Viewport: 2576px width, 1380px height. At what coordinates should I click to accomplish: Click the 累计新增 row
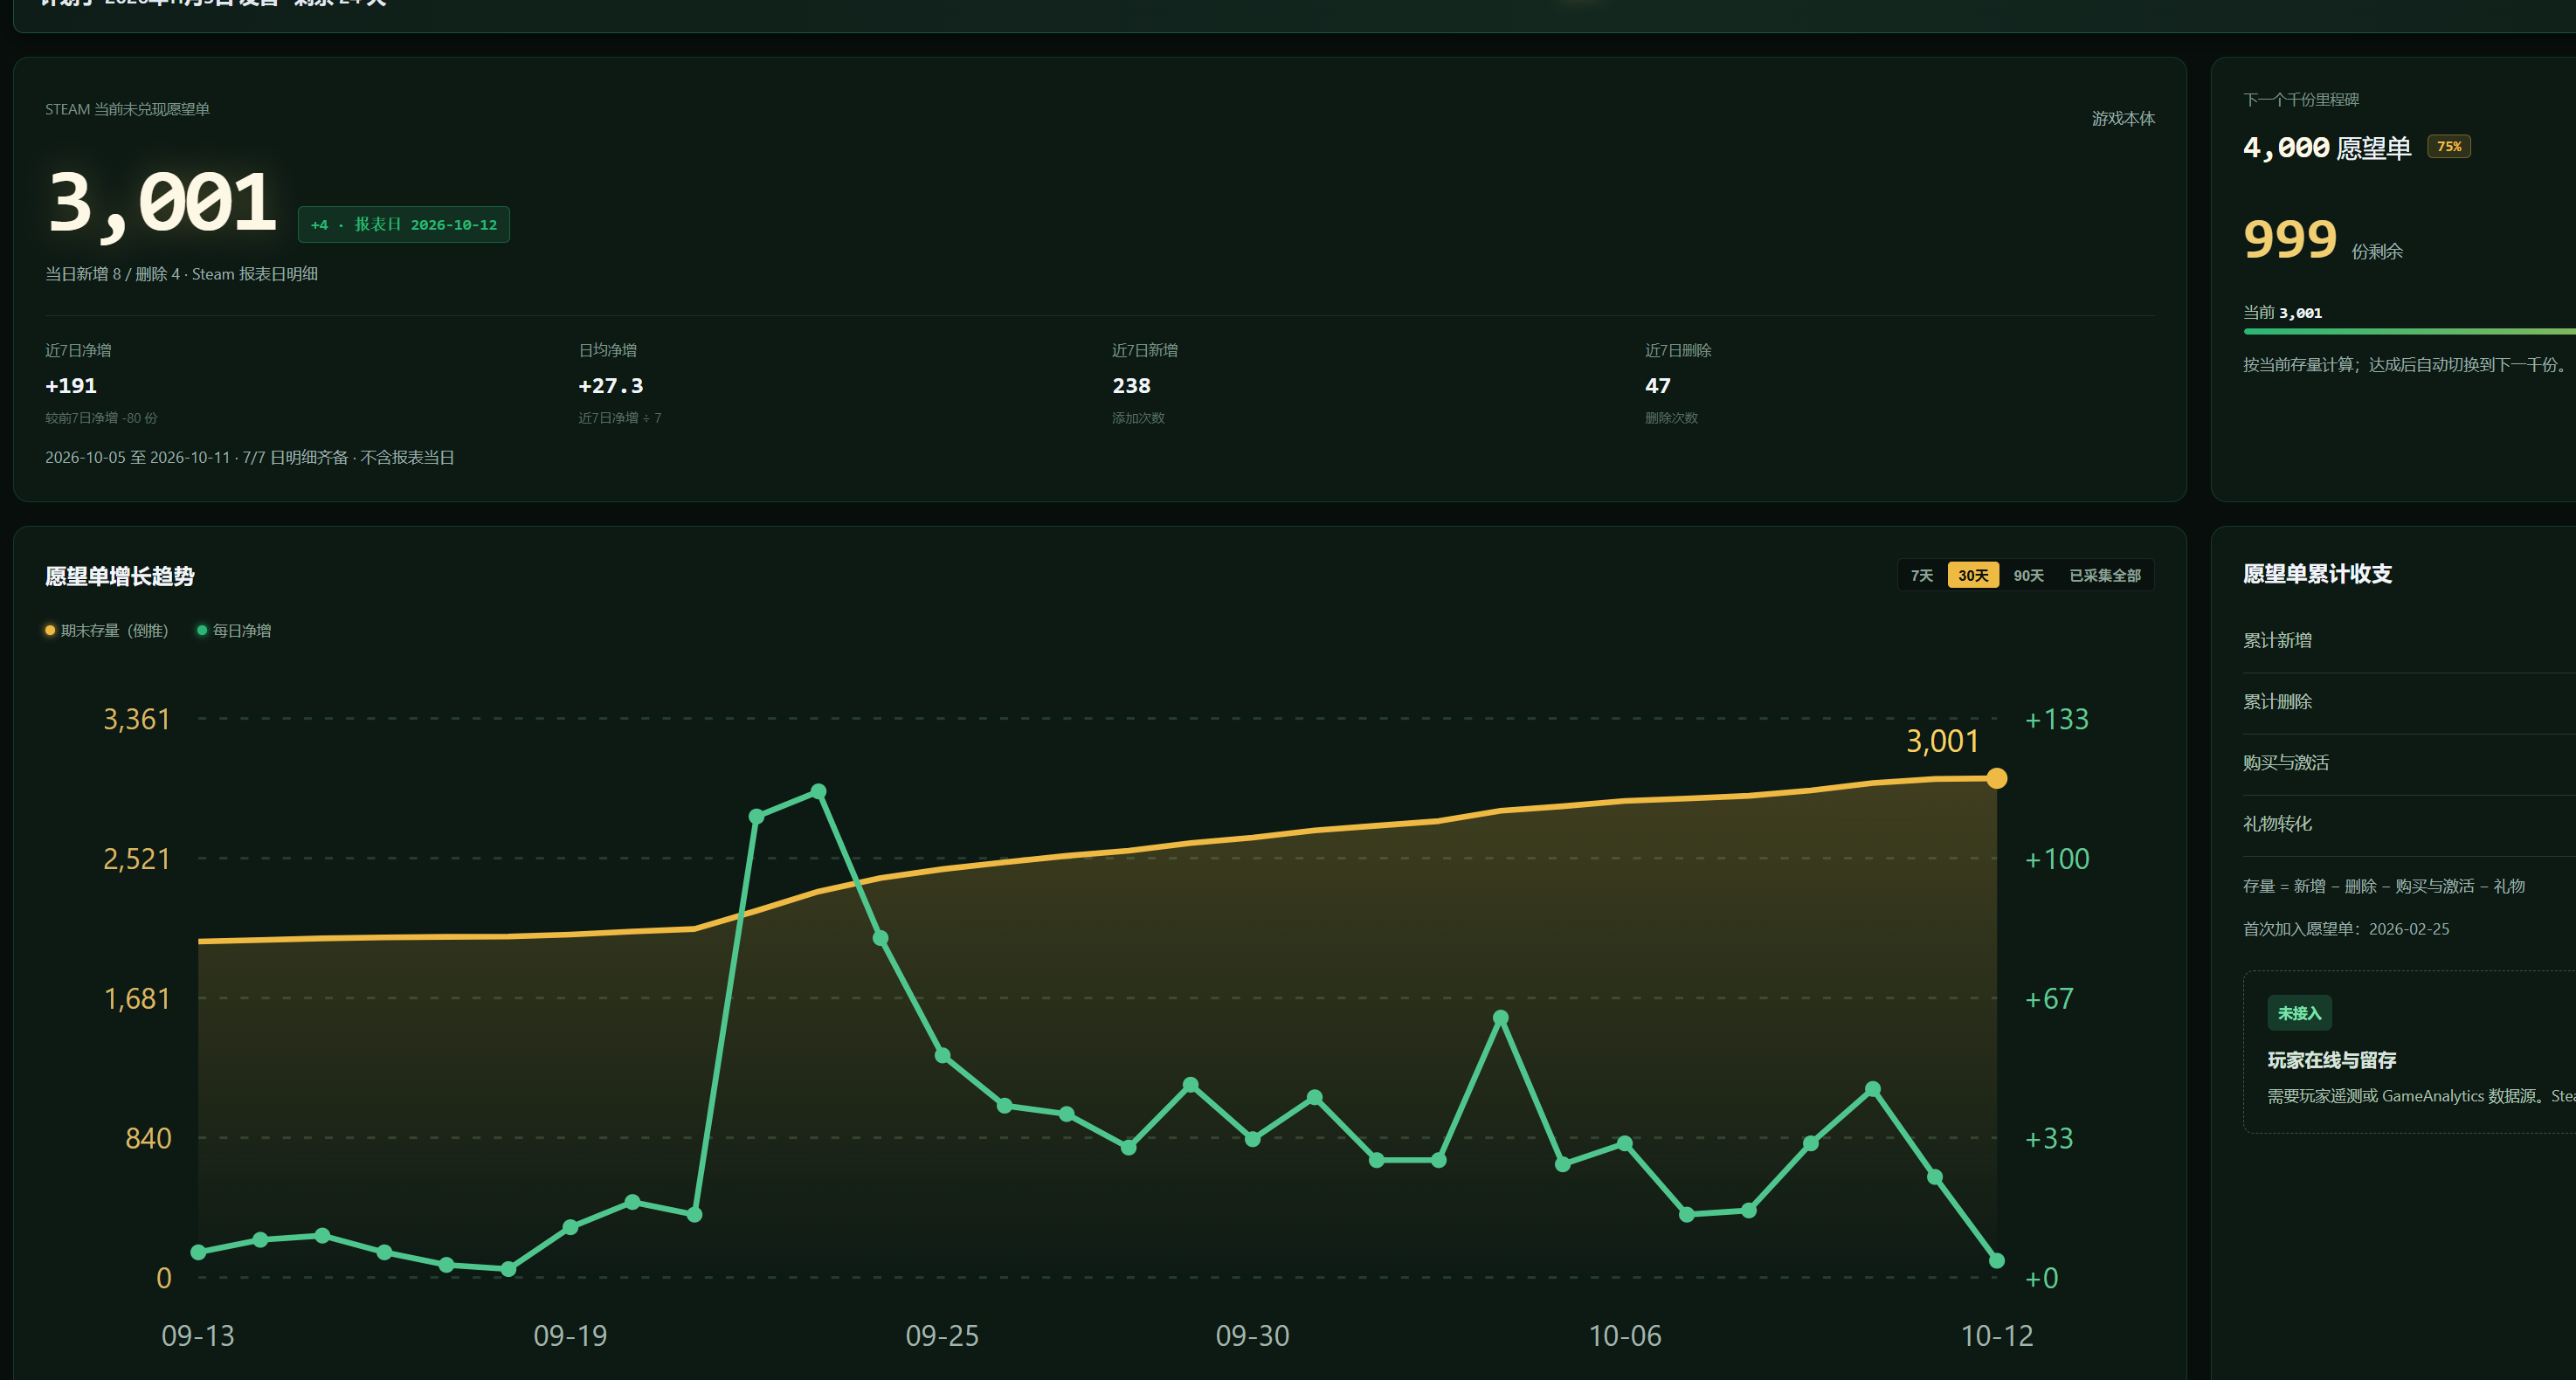(2409, 640)
